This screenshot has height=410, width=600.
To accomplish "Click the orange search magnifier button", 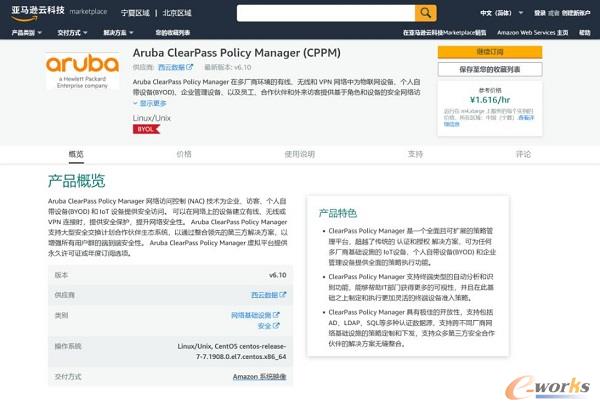I will (426, 13).
